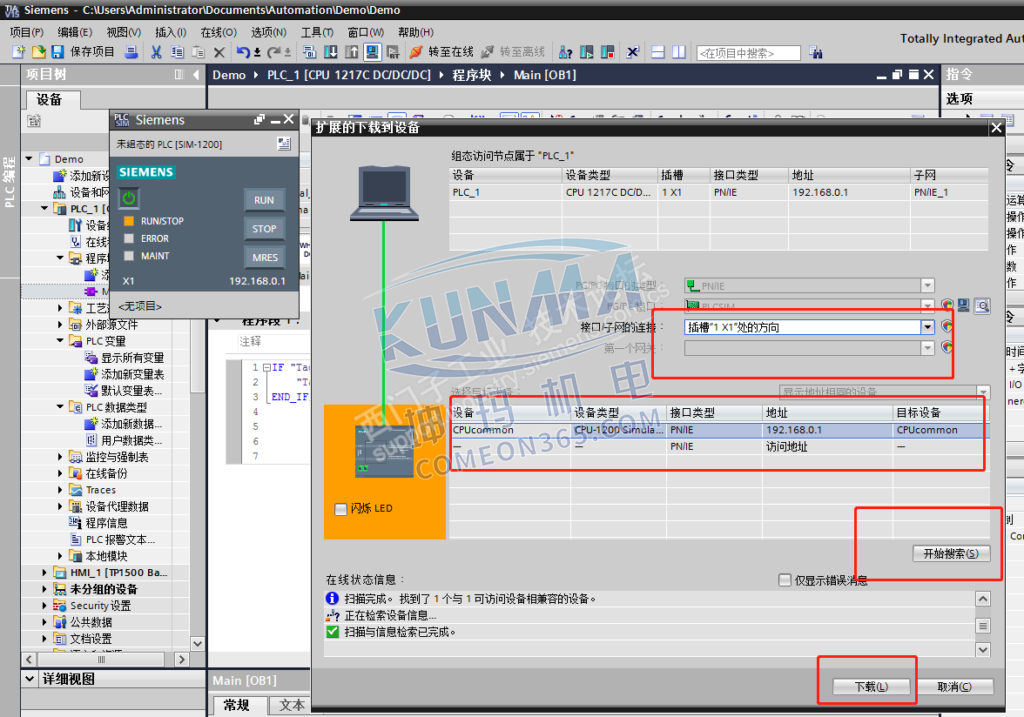Click the 开始搜索(S) button
Viewport: 1024px width, 717px height.
(x=951, y=554)
